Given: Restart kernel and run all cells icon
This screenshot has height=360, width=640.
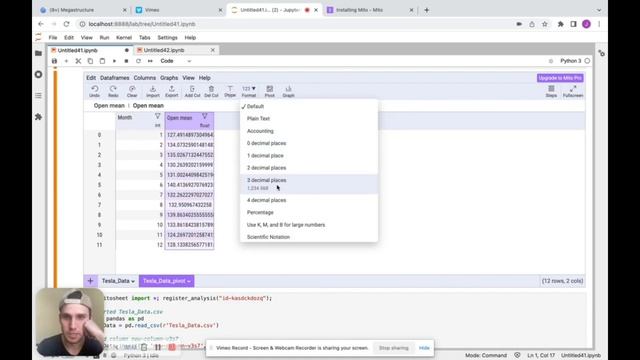Looking at the screenshot, I should (x=150, y=61).
